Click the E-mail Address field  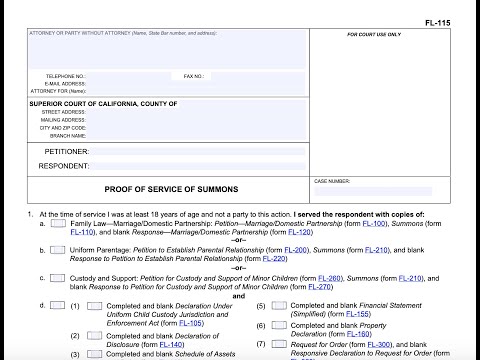tap(196, 84)
